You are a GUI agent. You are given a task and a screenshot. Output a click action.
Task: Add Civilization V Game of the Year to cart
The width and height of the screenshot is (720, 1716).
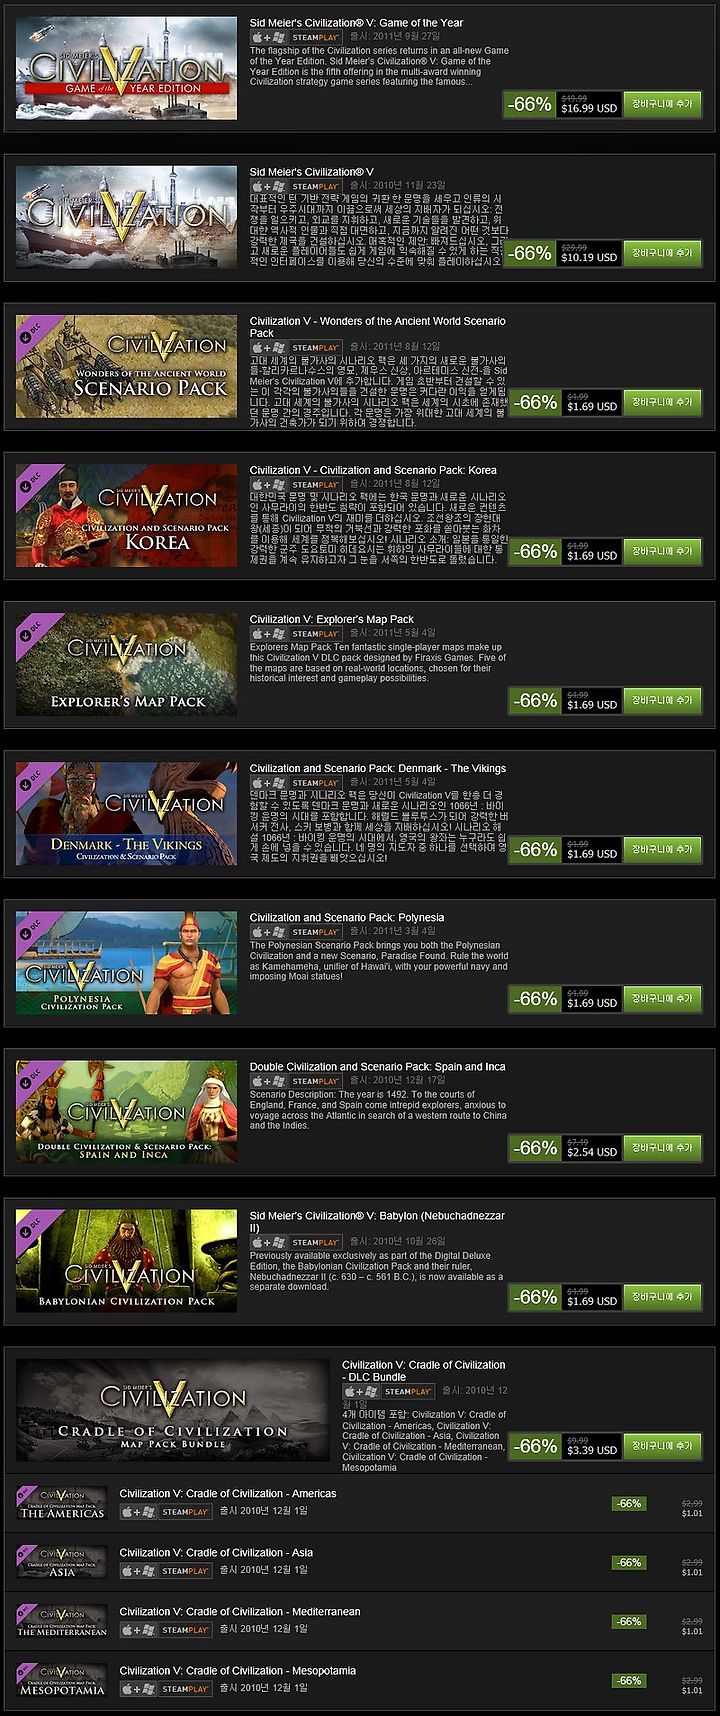pyautogui.click(x=662, y=104)
